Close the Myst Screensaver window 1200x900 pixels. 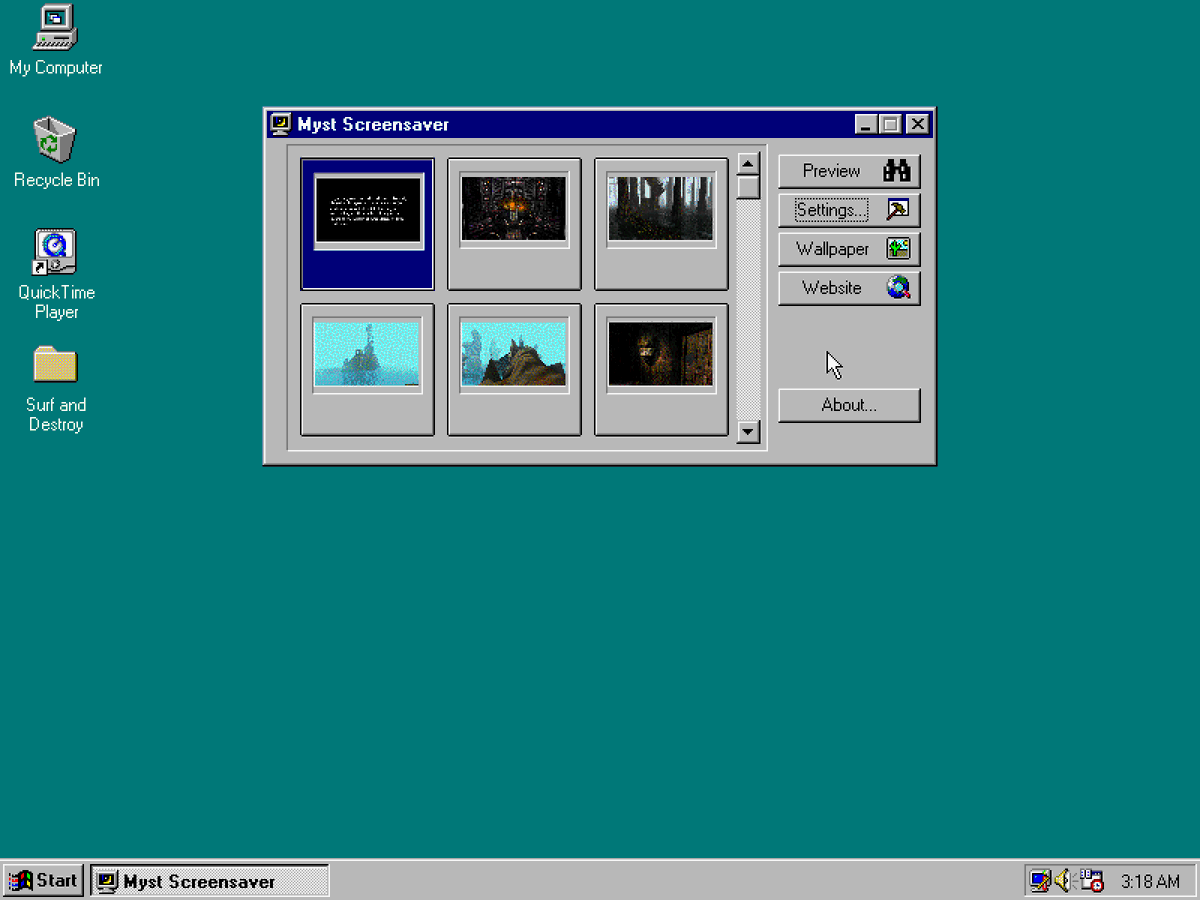click(918, 124)
